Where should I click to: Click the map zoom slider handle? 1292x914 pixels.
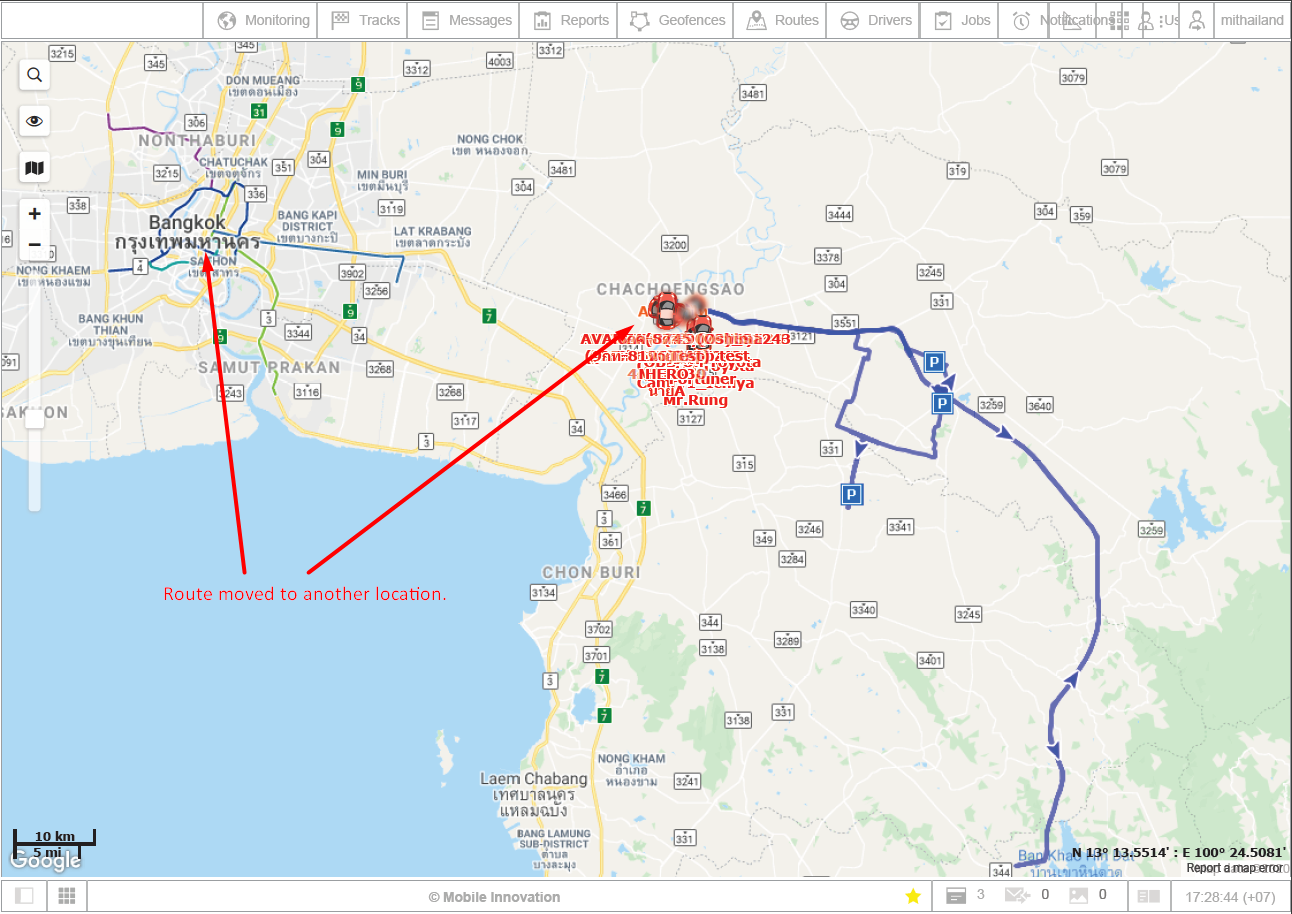click(x=34, y=418)
